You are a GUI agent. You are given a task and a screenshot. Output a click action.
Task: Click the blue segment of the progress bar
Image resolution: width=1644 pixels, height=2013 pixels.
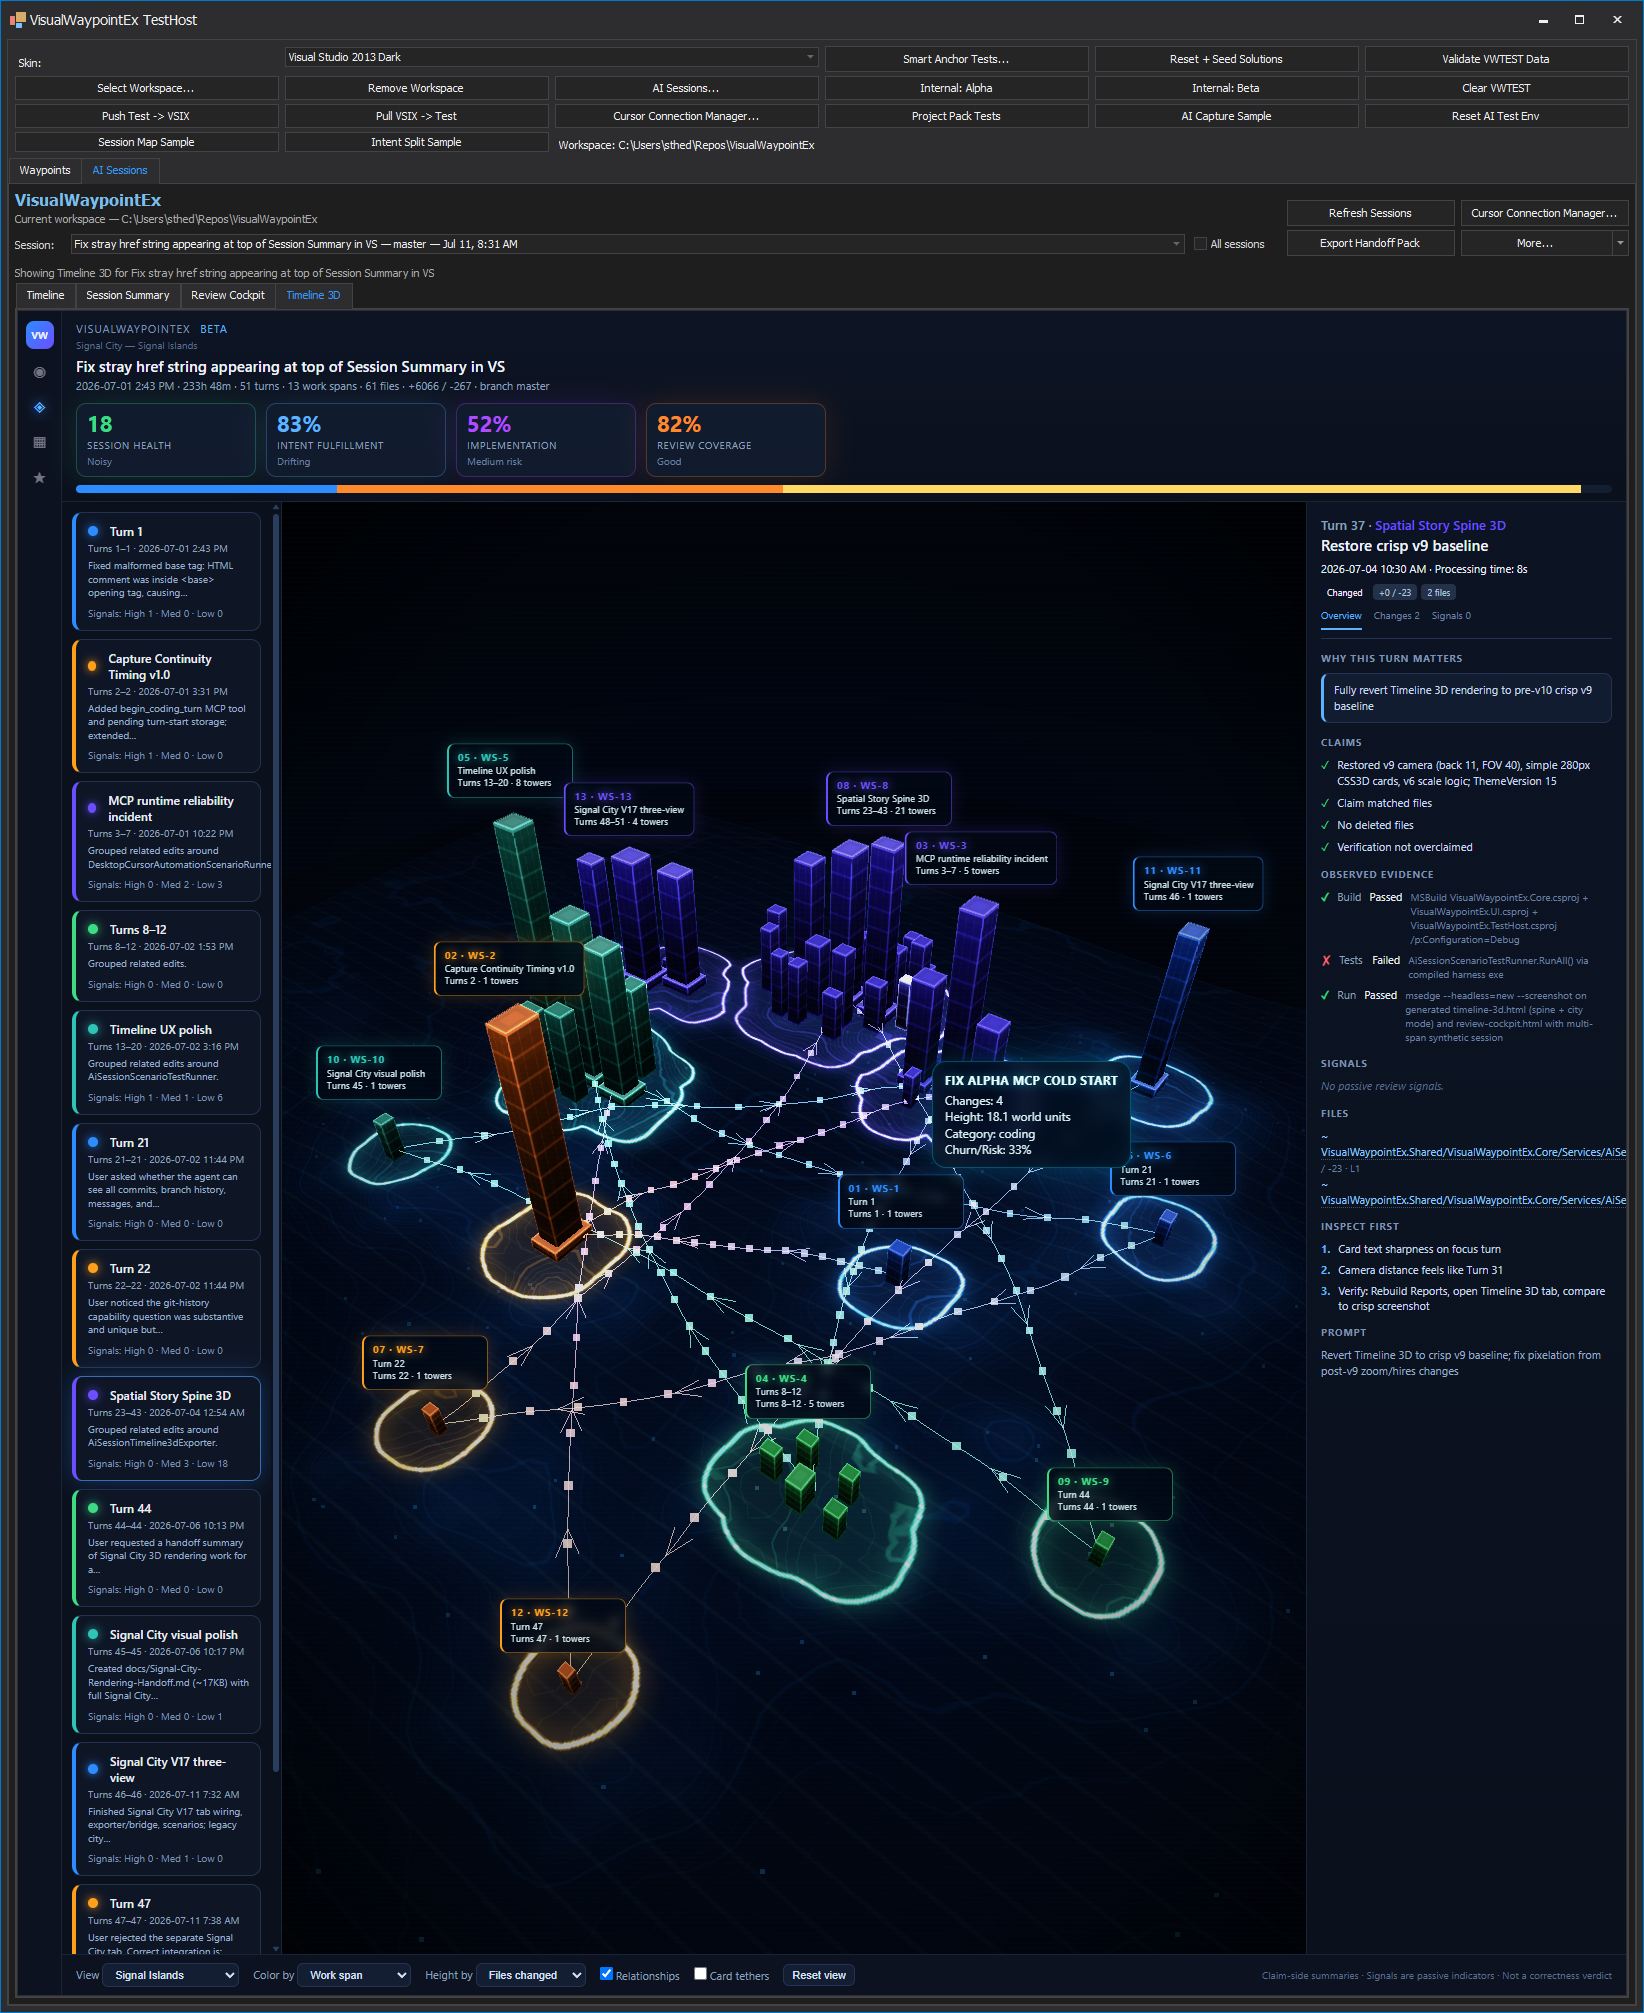[x=206, y=489]
